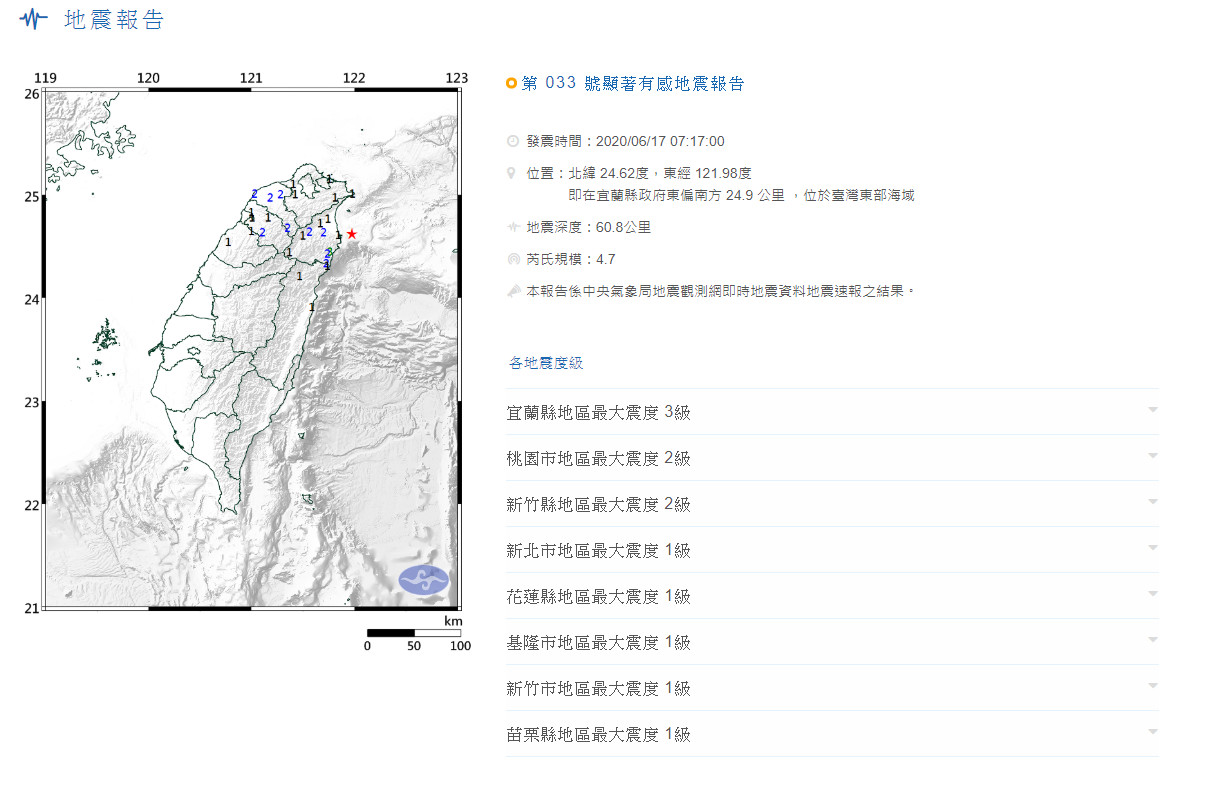Click the km scale bar below the map
Screen dimensions: 1225x797
point(413,633)
